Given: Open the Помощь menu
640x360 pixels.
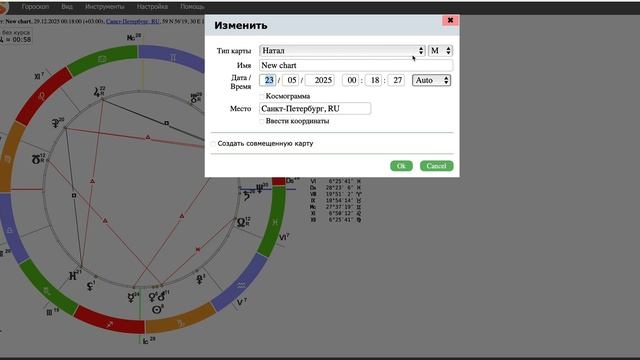Looking at the screenshot, I should pyautogui.click(x=192, y=7).
